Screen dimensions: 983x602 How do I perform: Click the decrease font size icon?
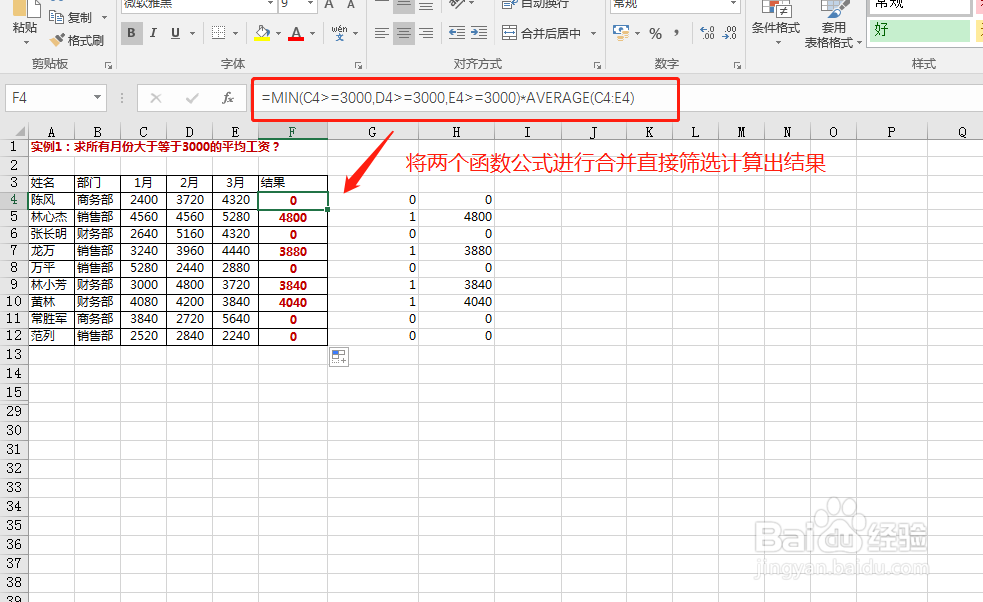tap(351, 4)
